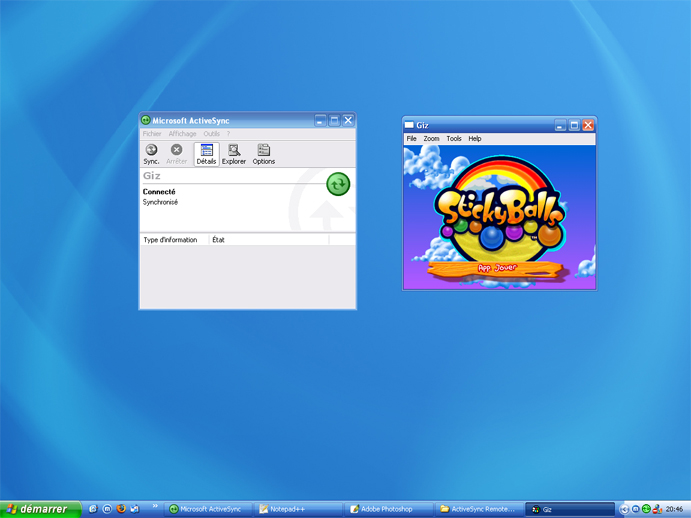Click the quick launch icon after Firefox

pyautogui.click(x=135, y=509)
